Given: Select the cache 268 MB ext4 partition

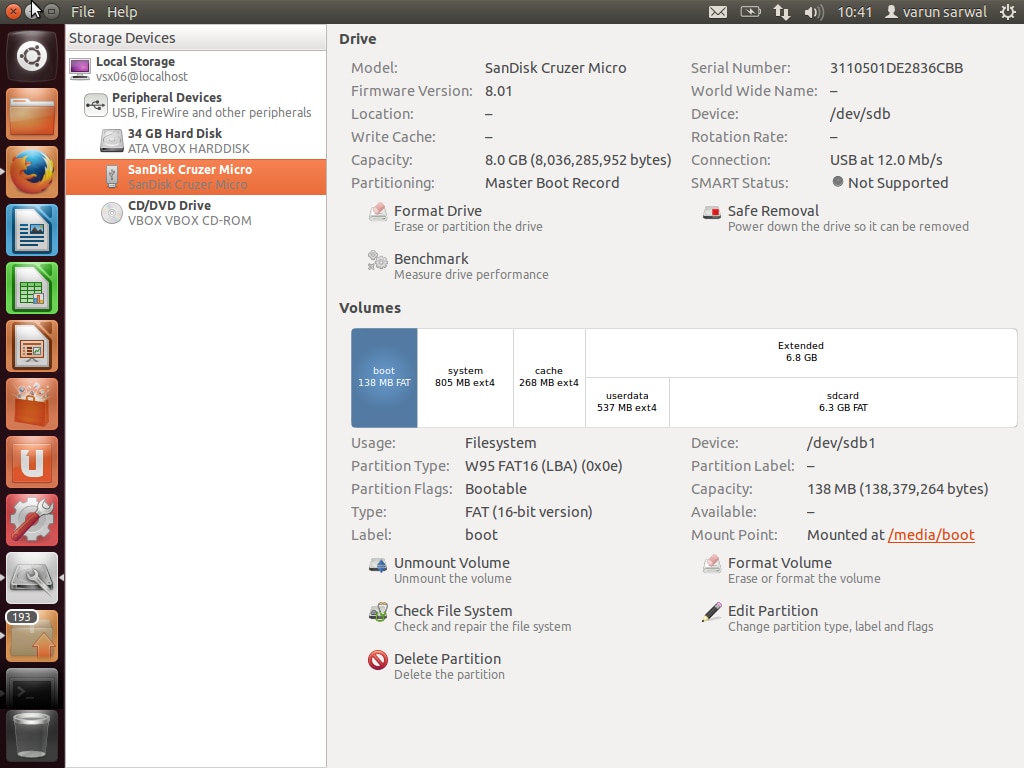Looking at the screenshot, I should click(549, 377).
